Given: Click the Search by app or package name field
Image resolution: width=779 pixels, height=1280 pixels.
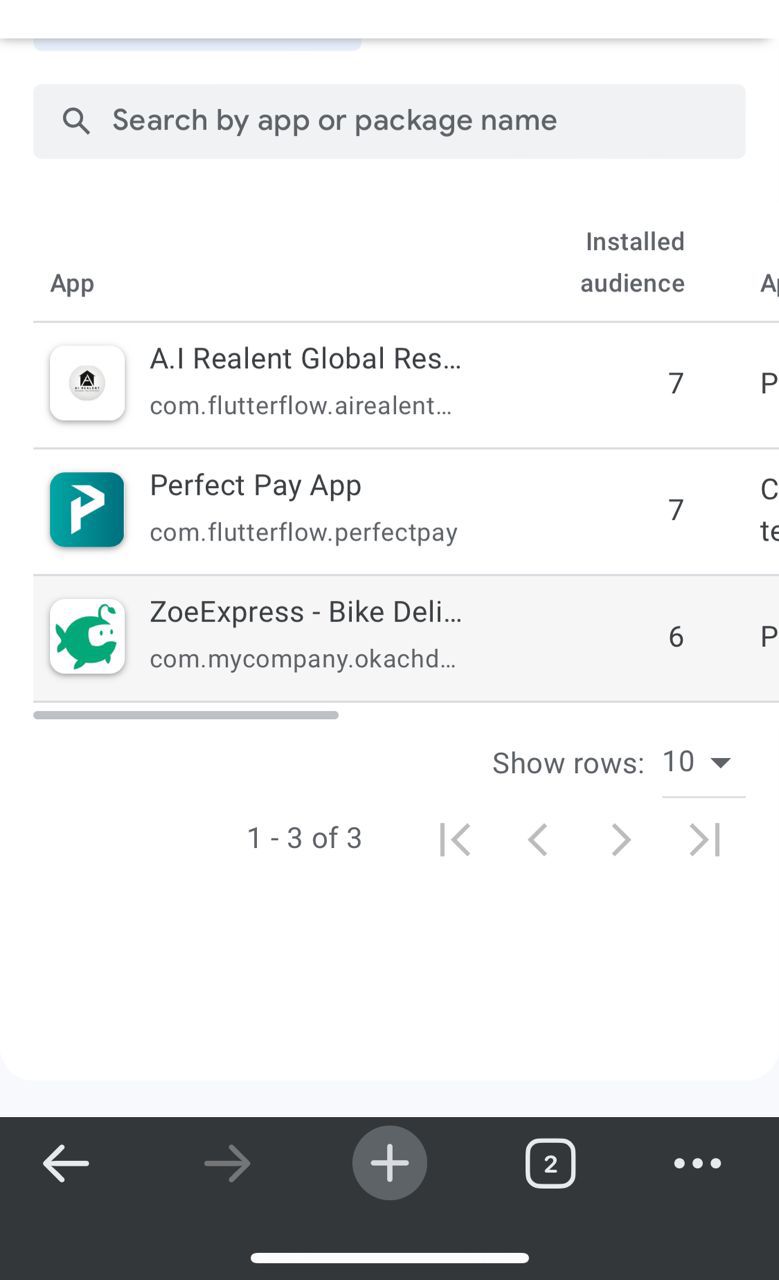Looking at the screenshot, I should (x=400, y=121).
